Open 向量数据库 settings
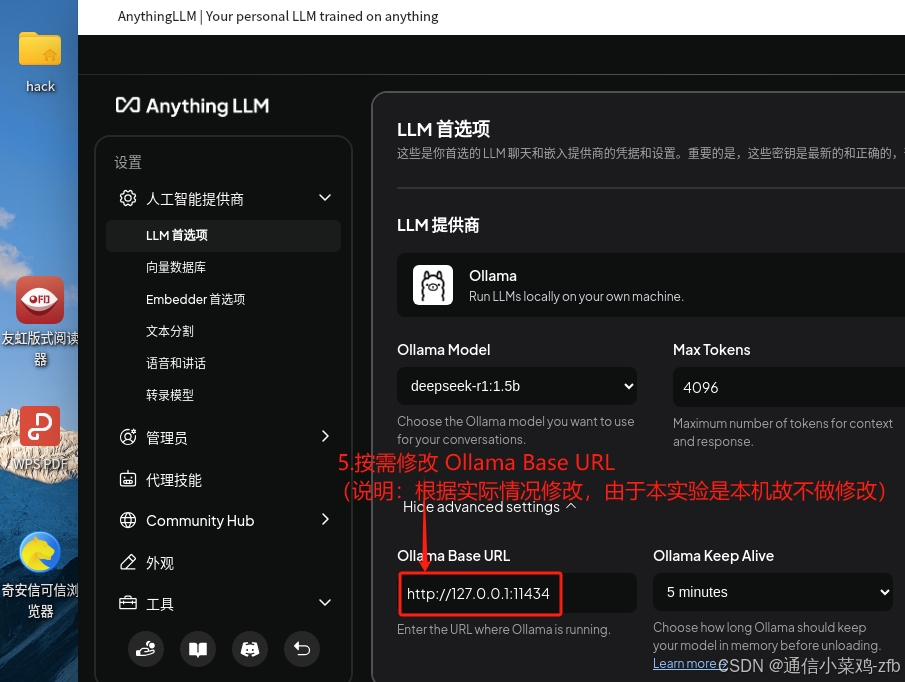Screen dimensions: 905x682 (176, 267)
